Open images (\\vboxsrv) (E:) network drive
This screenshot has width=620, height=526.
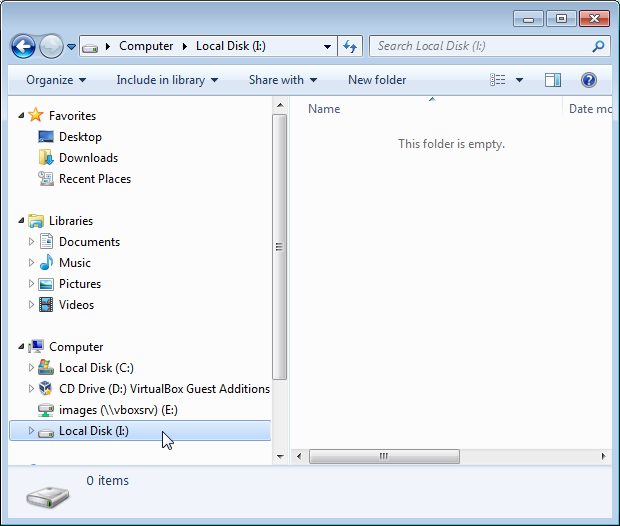coord(118,410)
